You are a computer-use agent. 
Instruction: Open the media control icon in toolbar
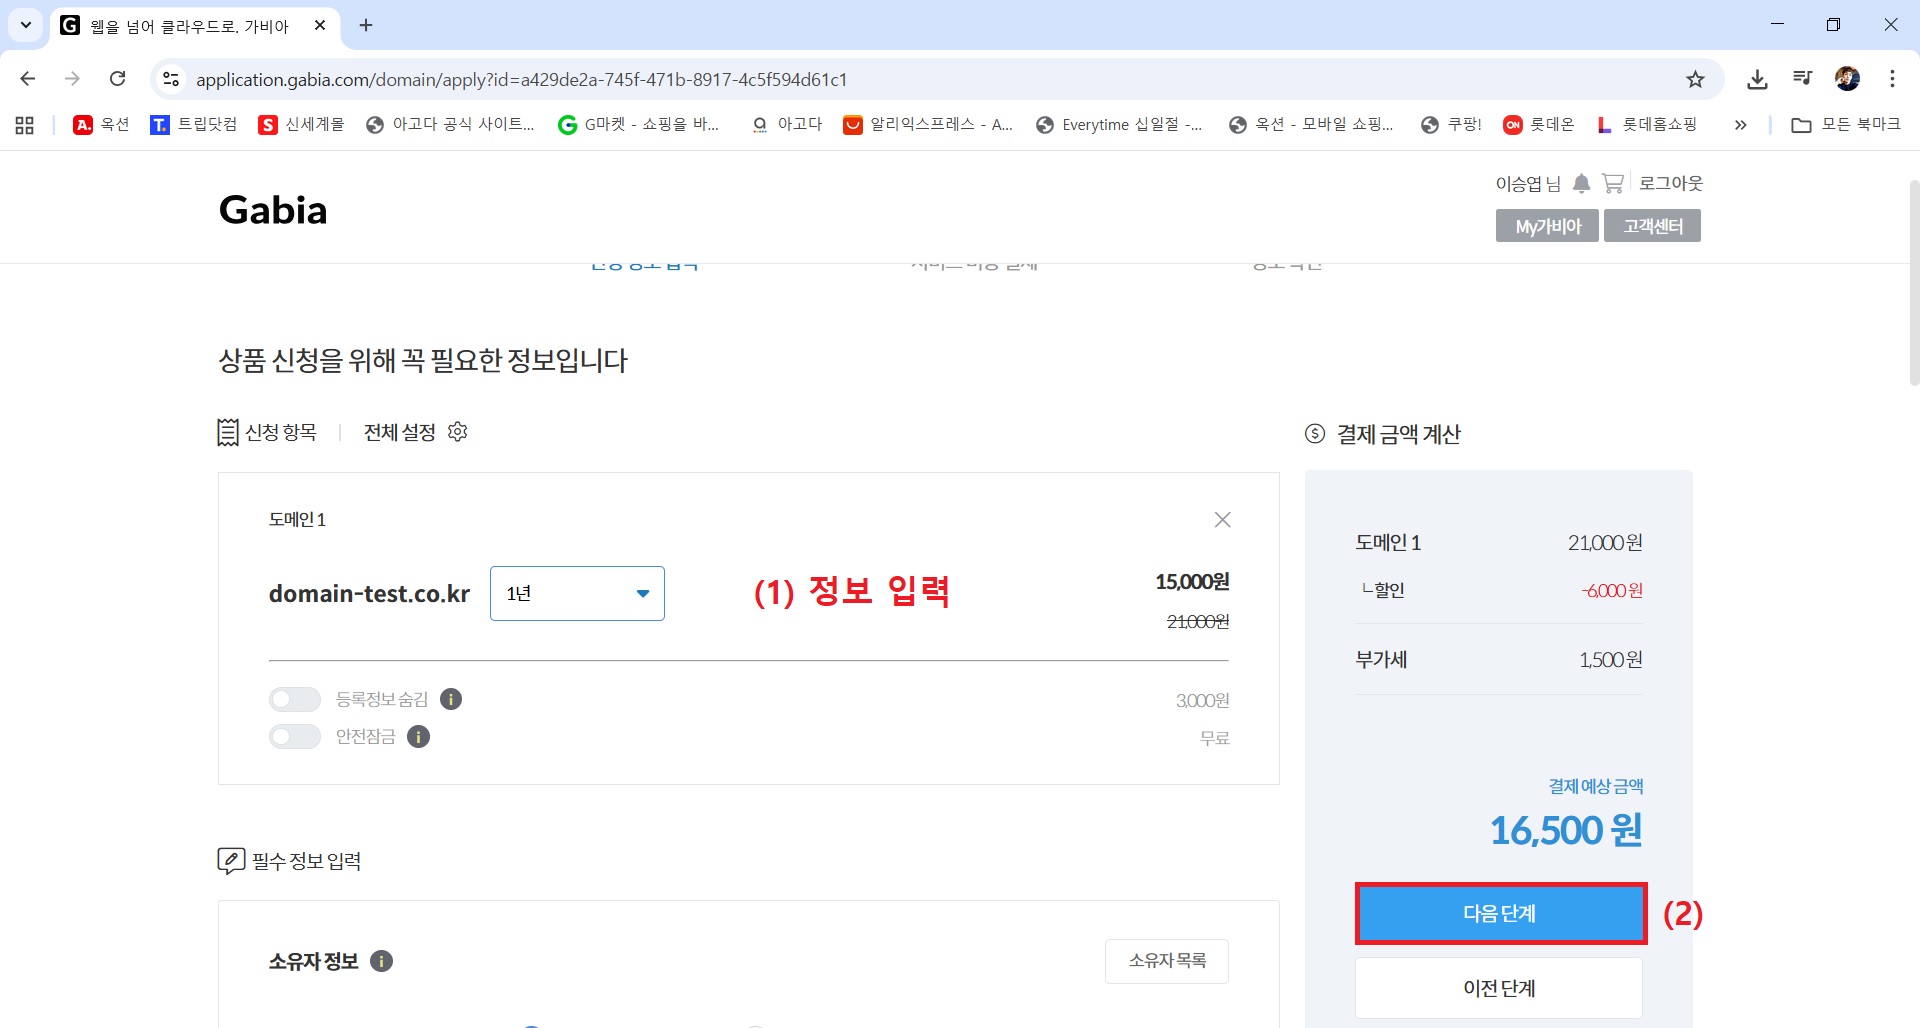pyautogui.click(x=1802, y=79)
